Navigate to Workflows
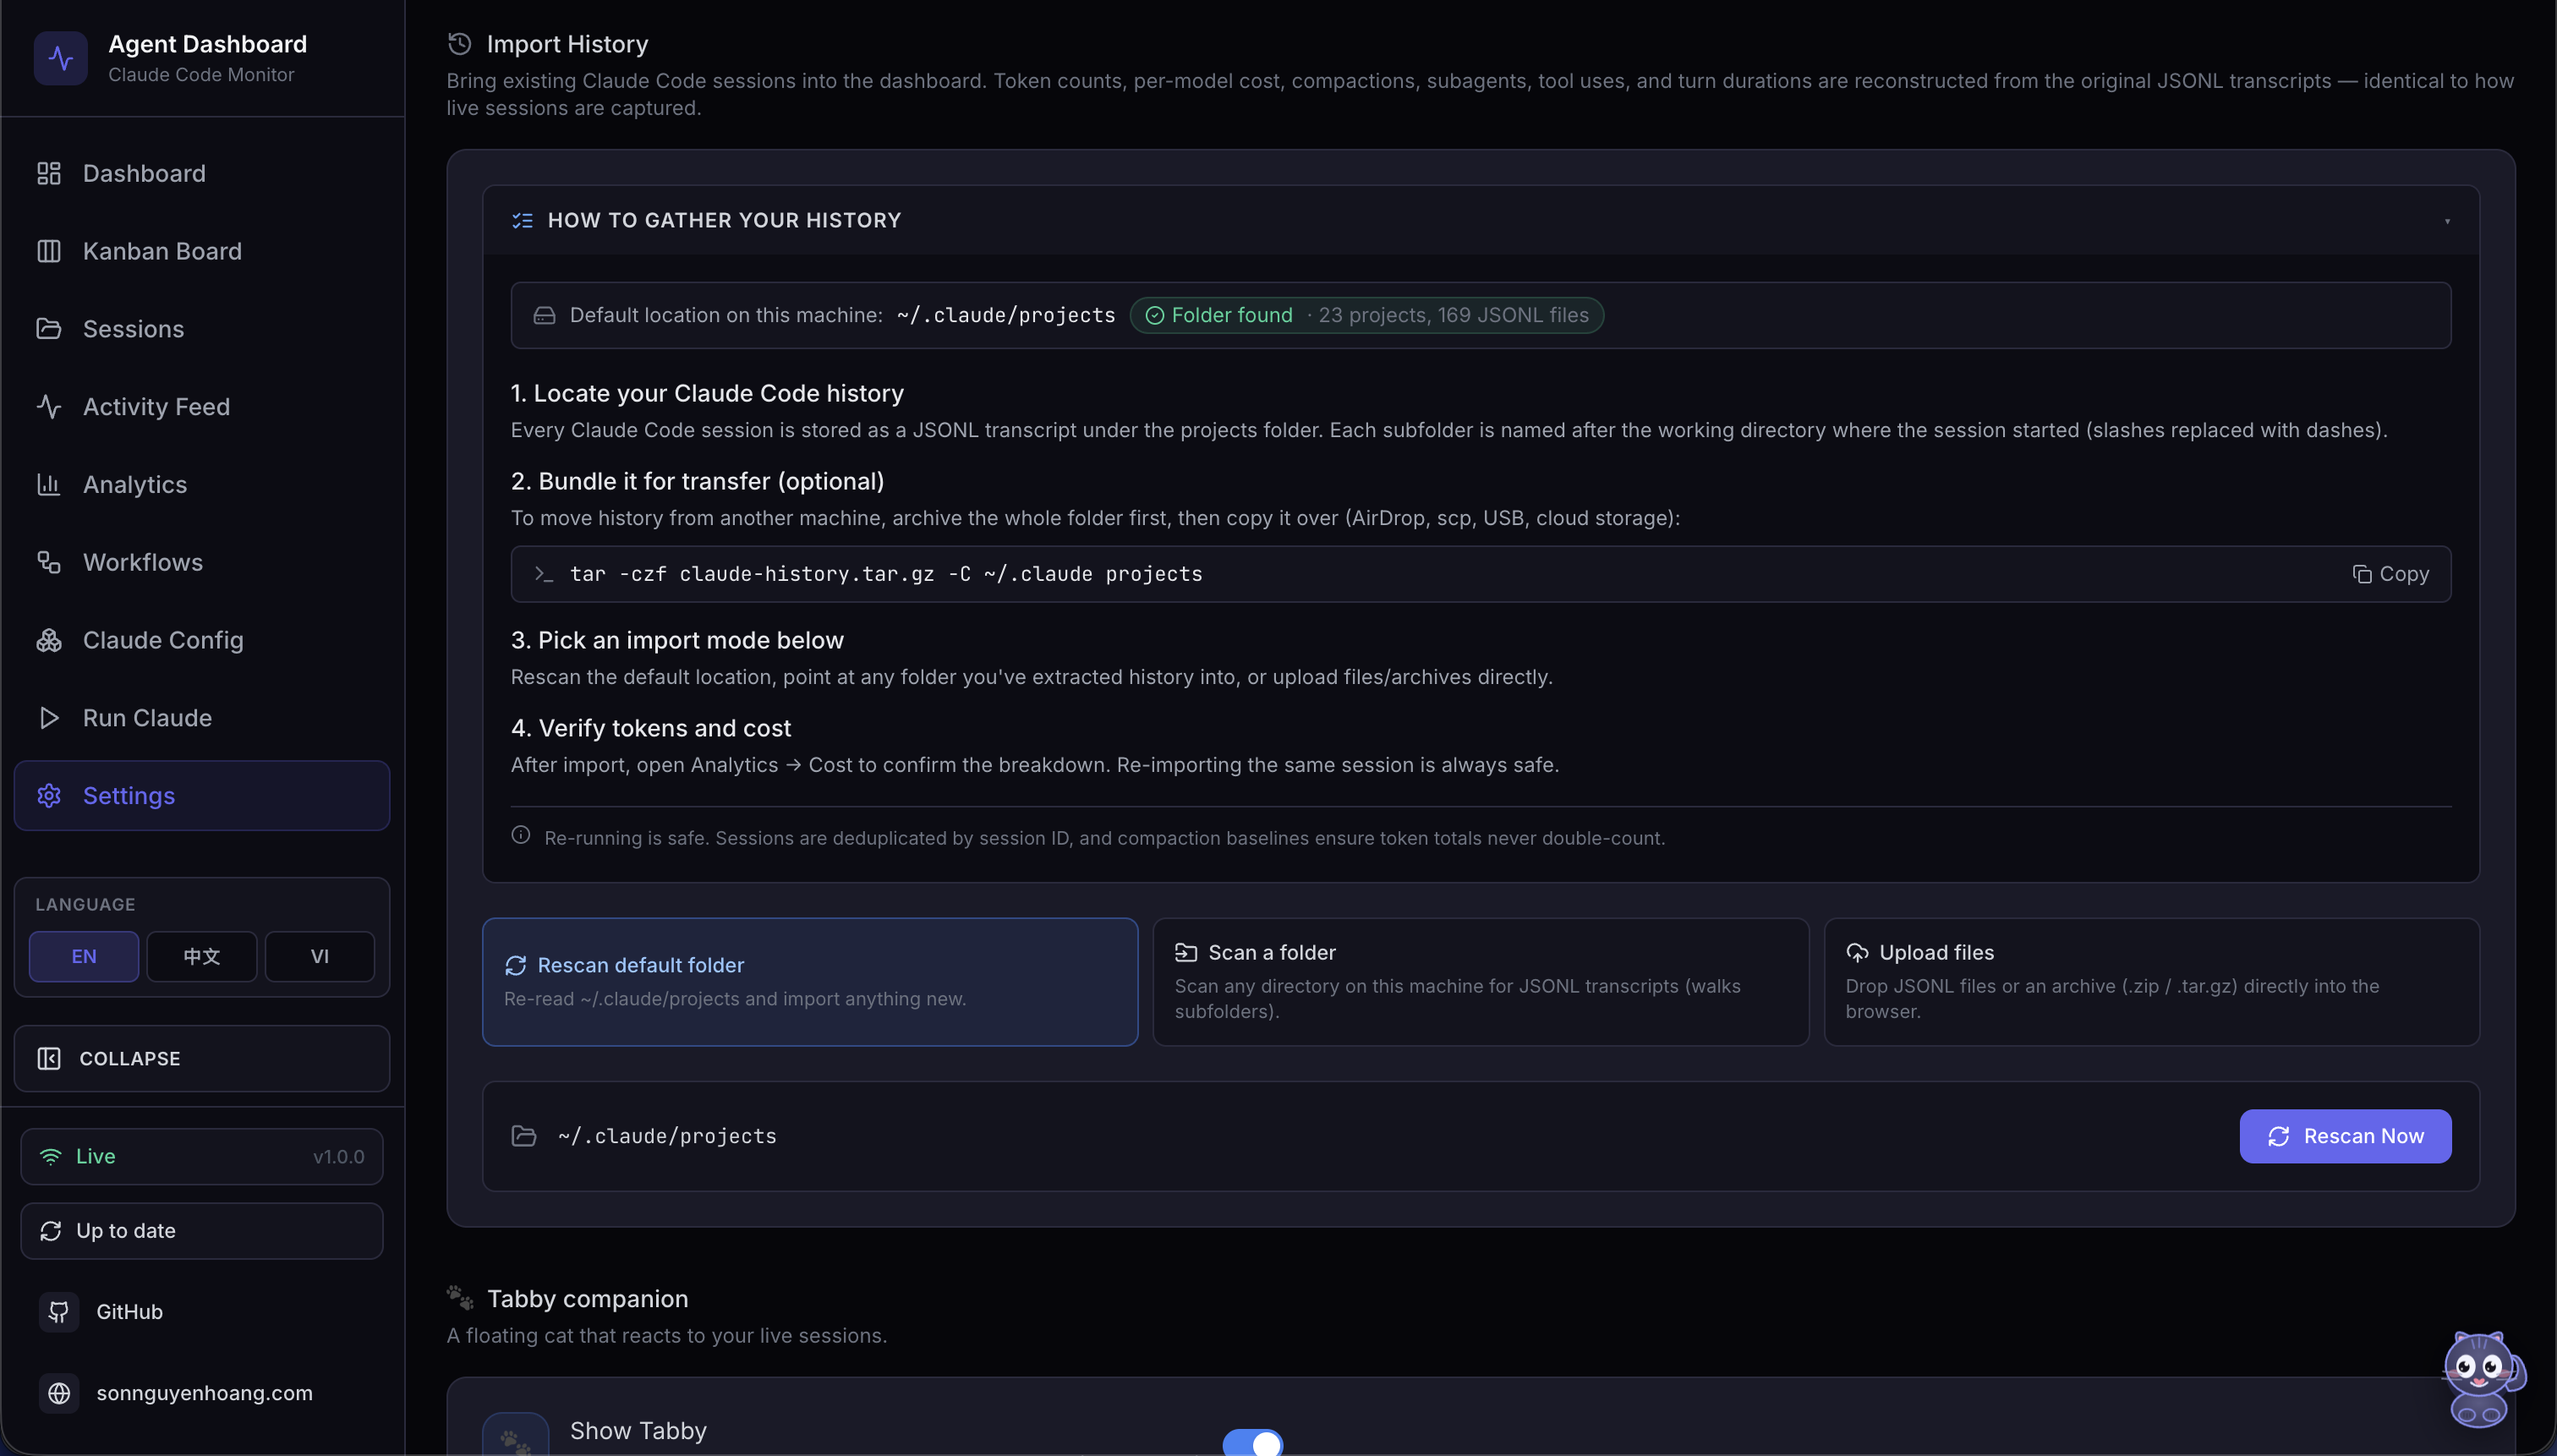The image size is (2557, 1456). (x=202, y=562)
